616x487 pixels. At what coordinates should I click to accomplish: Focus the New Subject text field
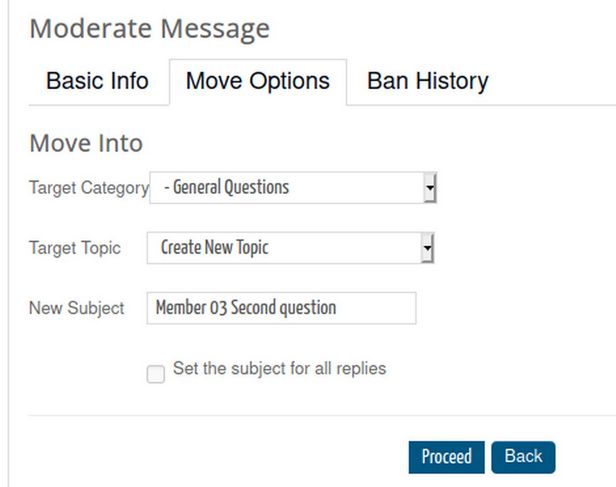(x=281, y=308)
